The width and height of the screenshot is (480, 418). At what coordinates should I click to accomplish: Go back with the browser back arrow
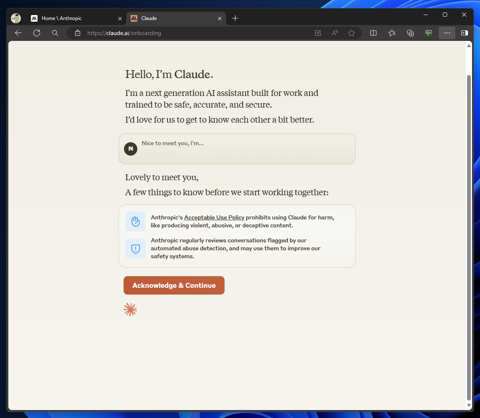[18, 33]
